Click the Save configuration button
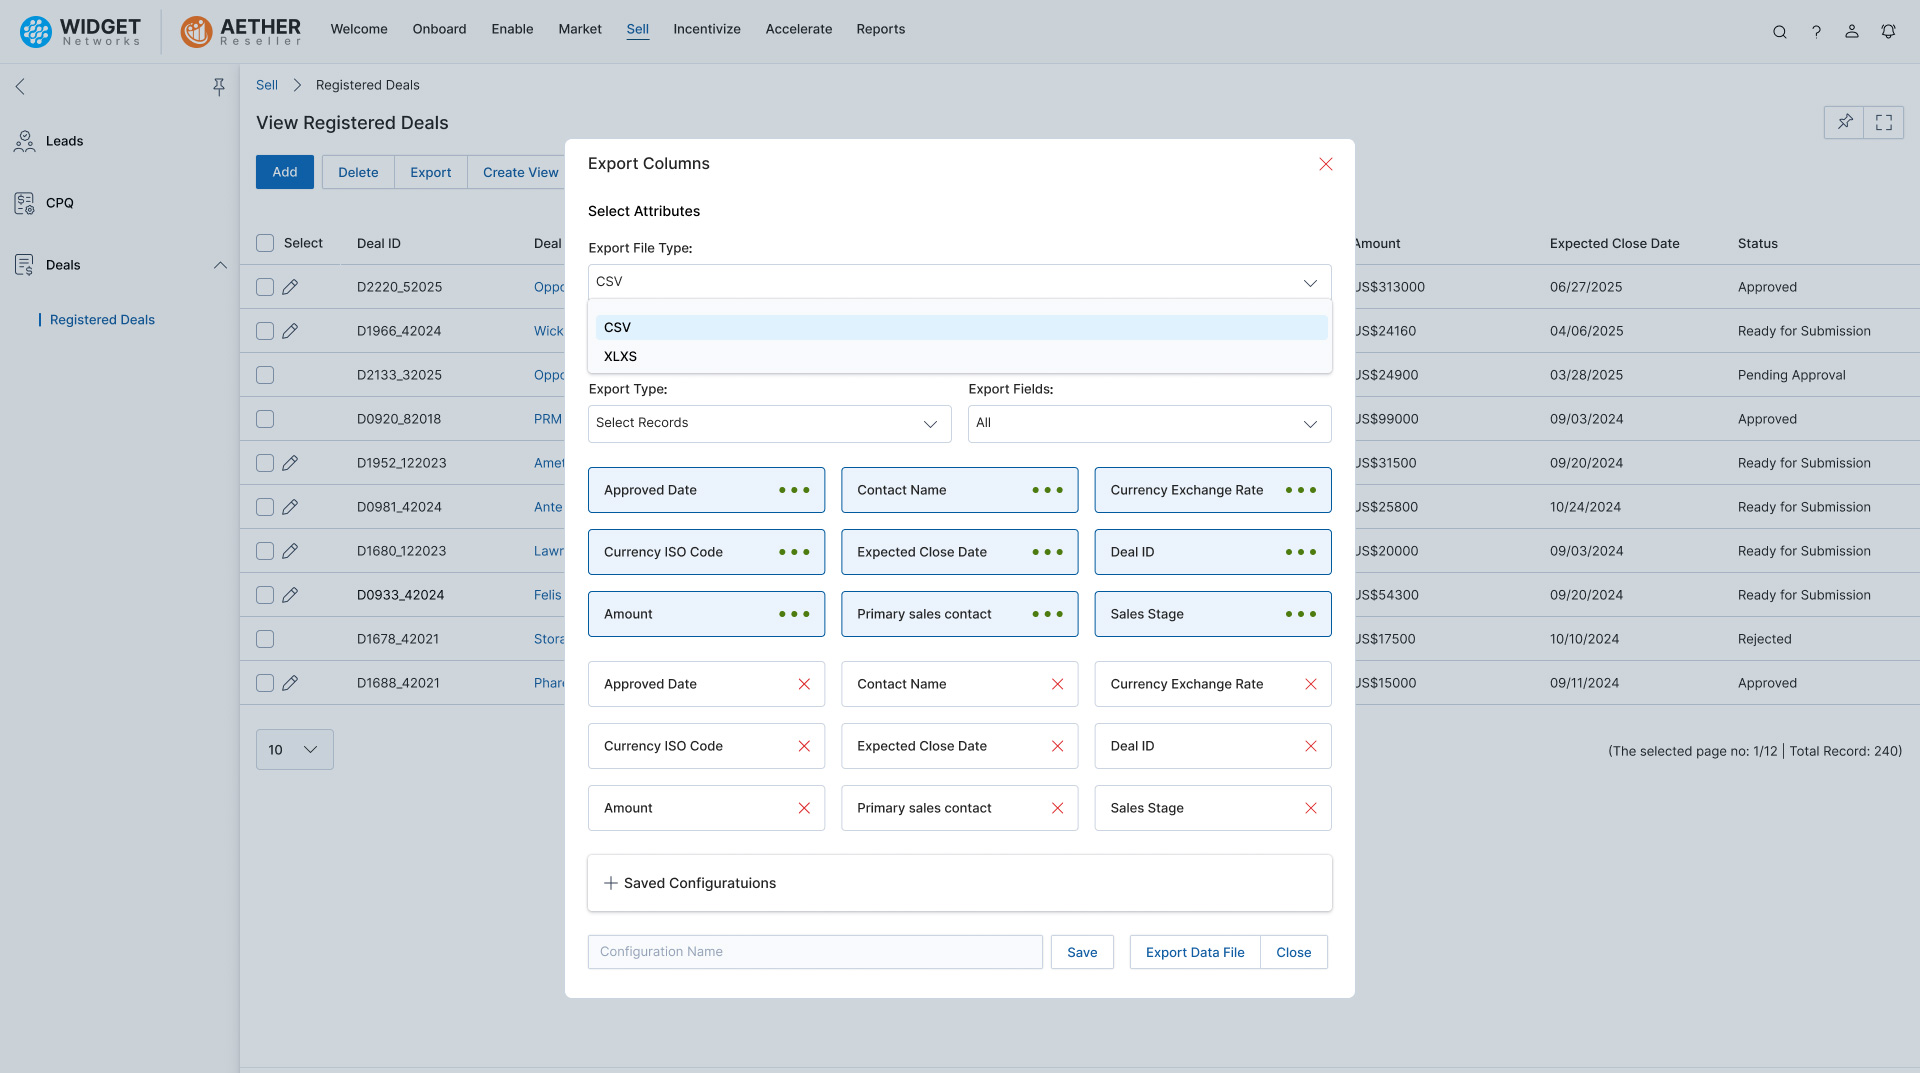Viewport: 1920px width, 1073px height. (1081, 953)
